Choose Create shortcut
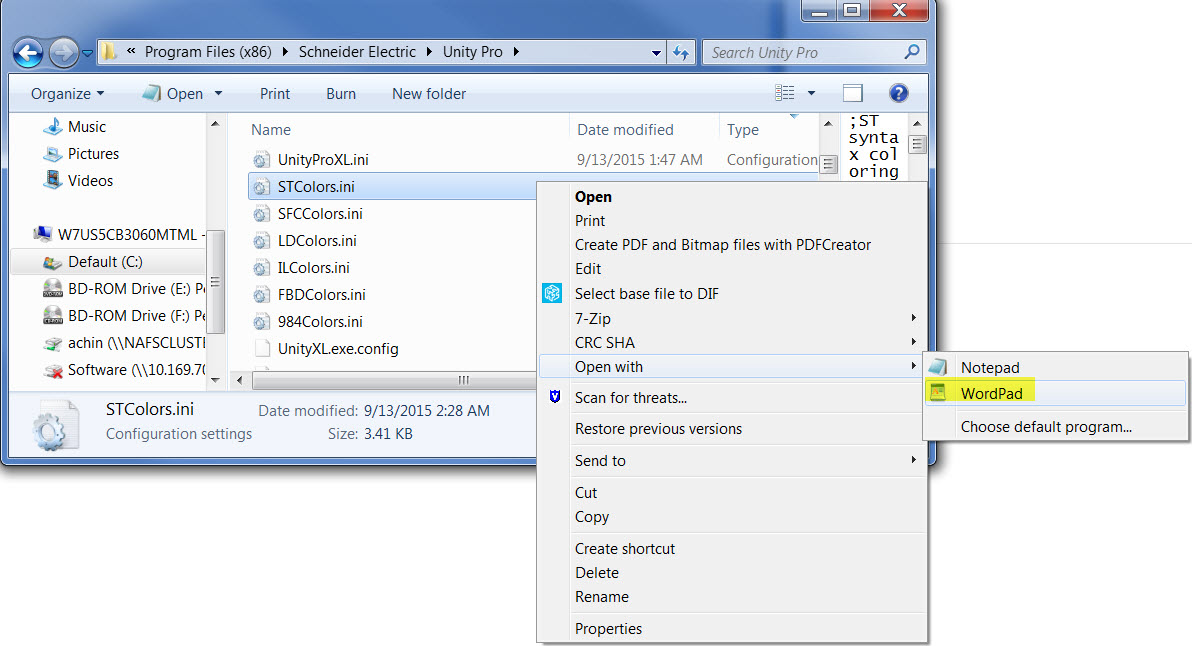Image resolution: width=1192 pixels, height=646 pixels. [625, 549]
